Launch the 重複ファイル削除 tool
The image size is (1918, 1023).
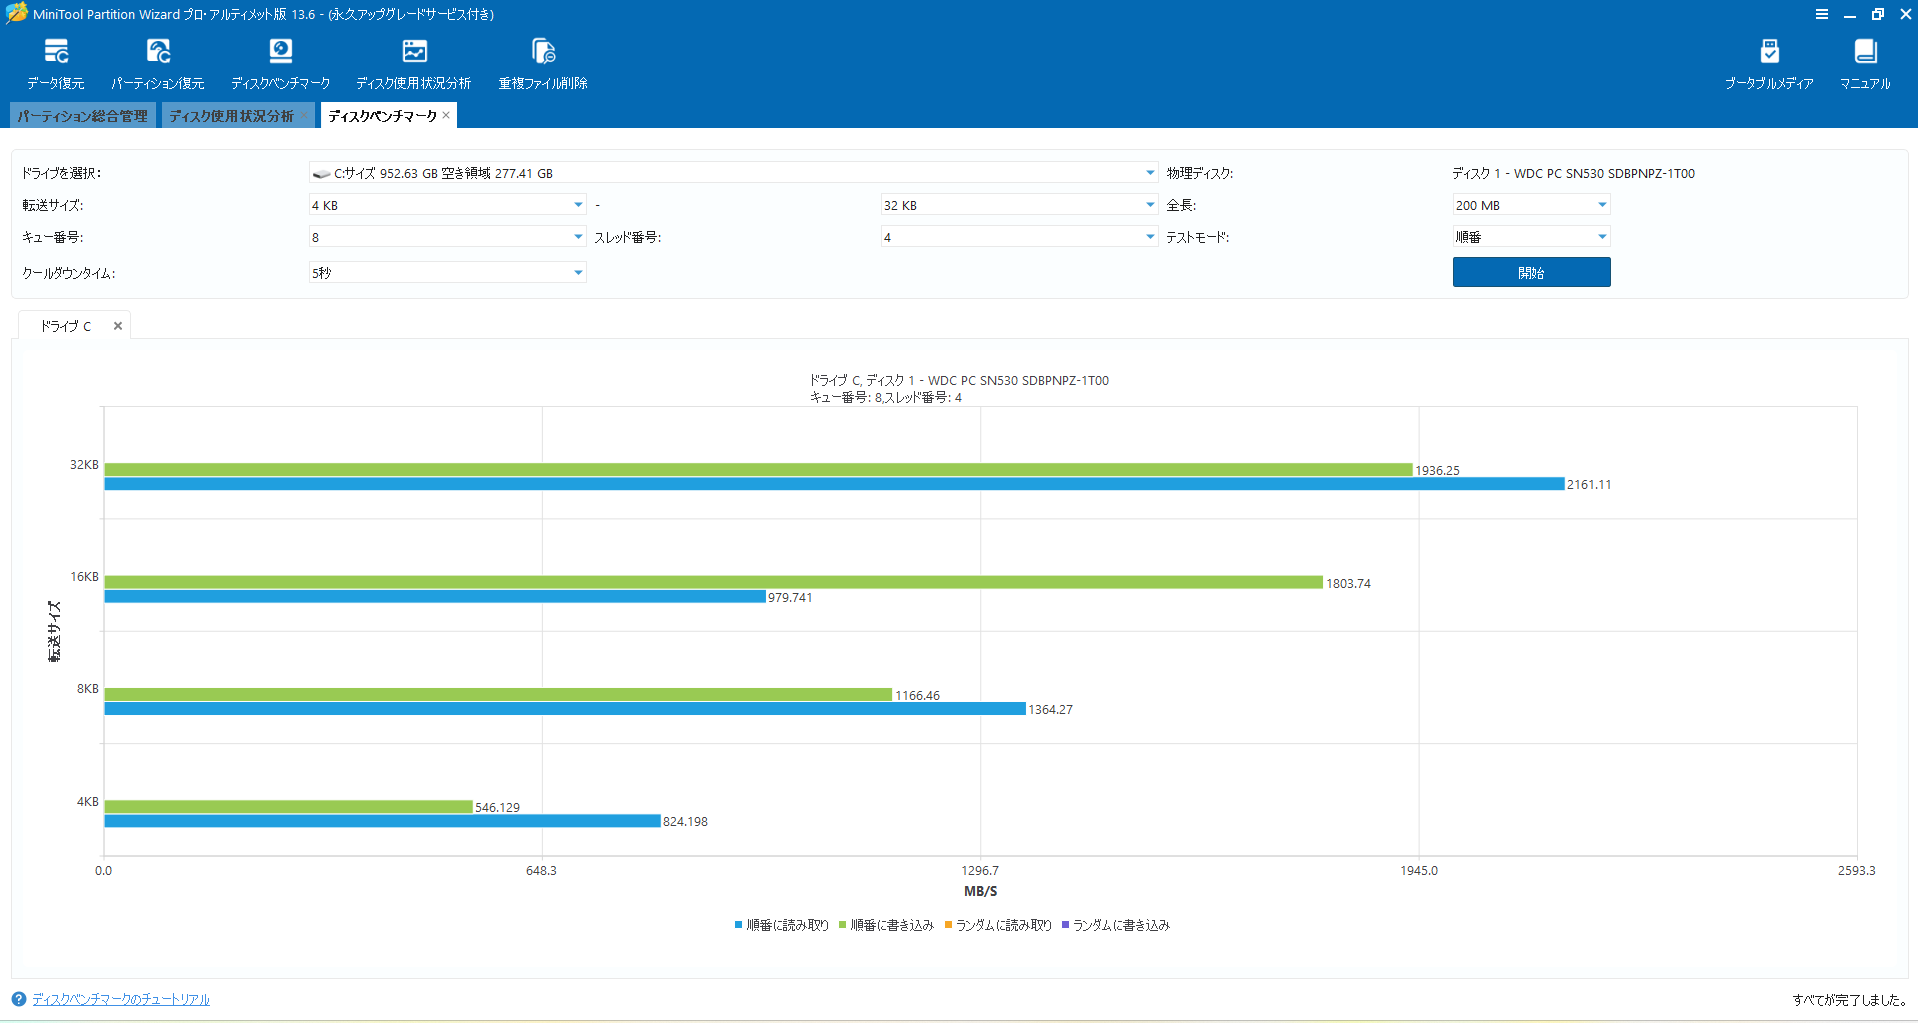(x=543, y=64)
